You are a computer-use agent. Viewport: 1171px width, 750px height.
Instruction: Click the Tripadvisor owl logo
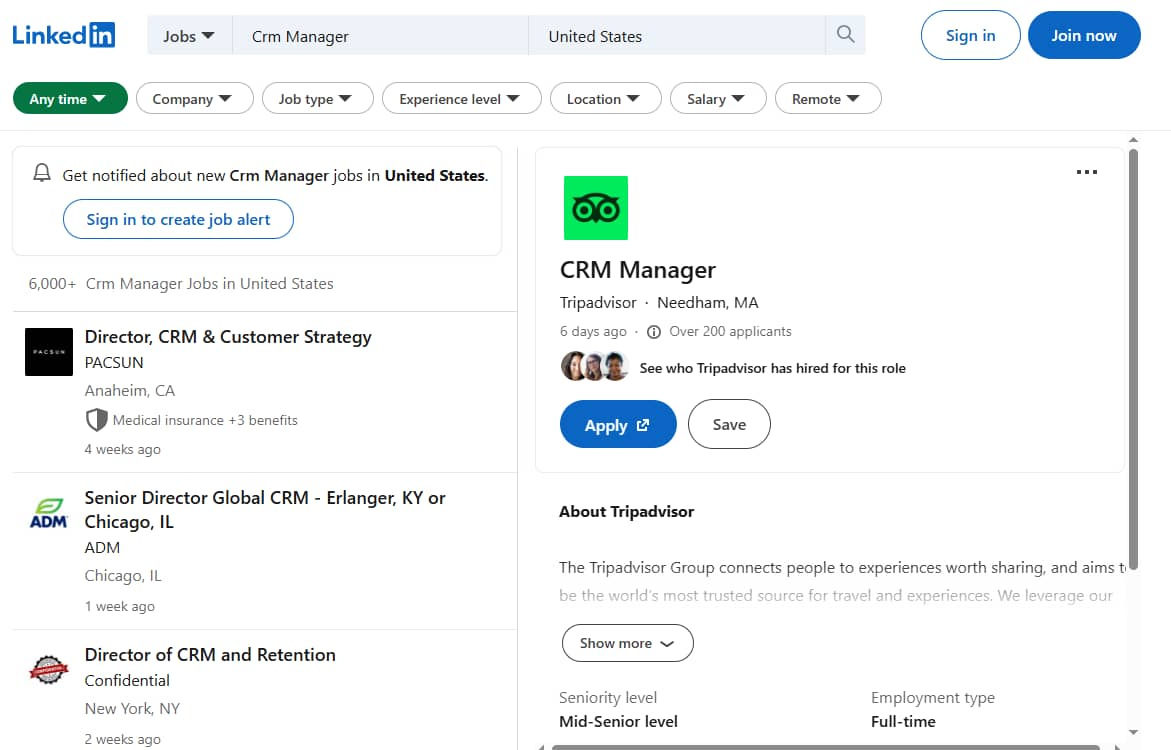click(595, 208)
